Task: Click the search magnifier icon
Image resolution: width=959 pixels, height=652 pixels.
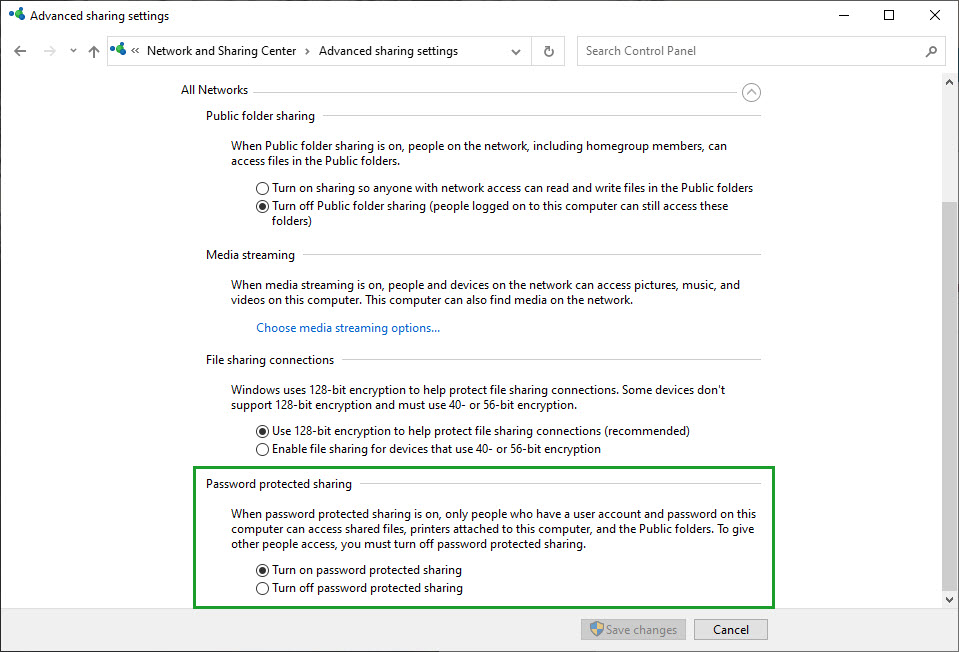Action: tap(931, 50)
